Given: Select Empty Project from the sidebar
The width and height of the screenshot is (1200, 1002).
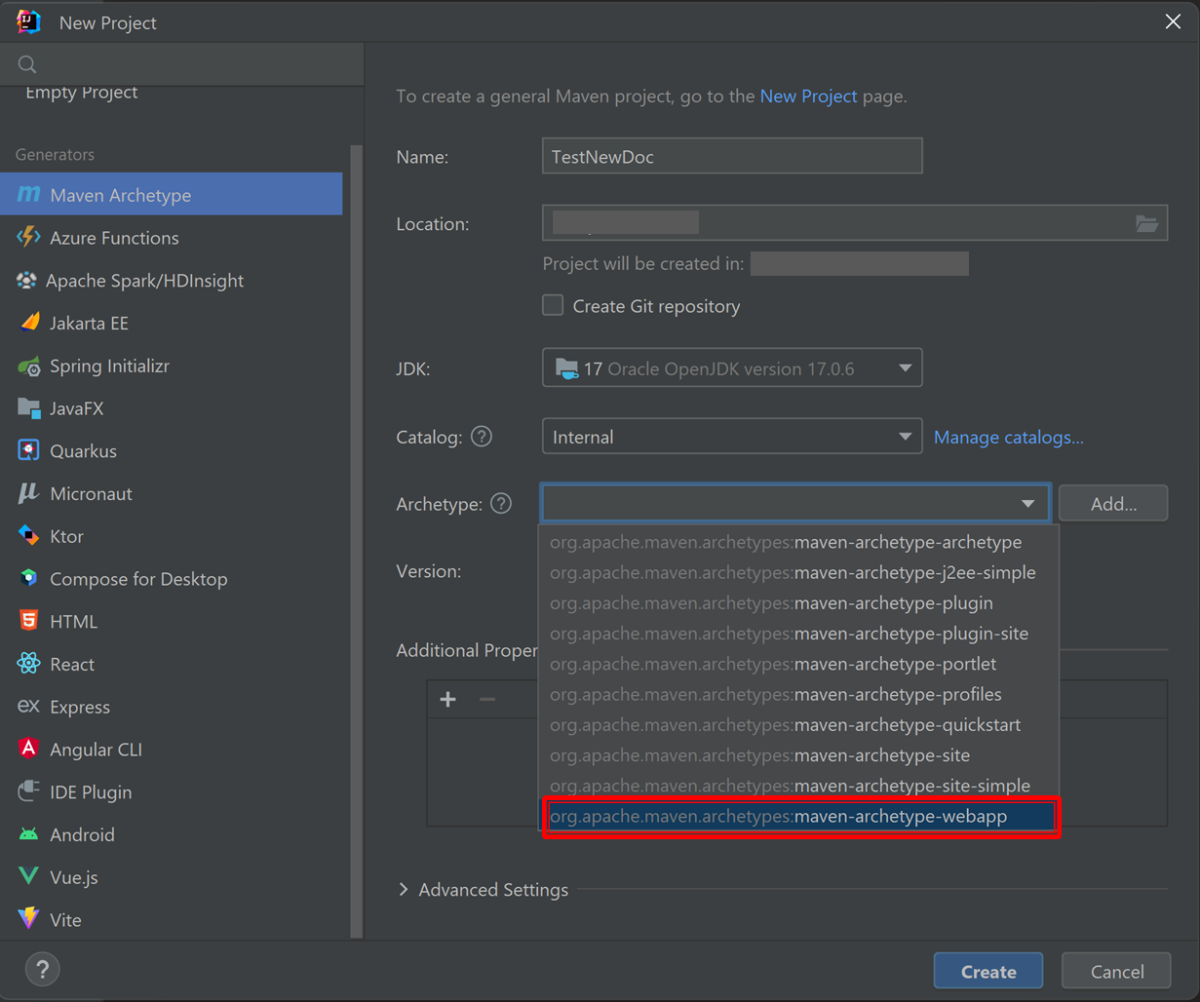Looking at the screenshot, I should 80,92.
